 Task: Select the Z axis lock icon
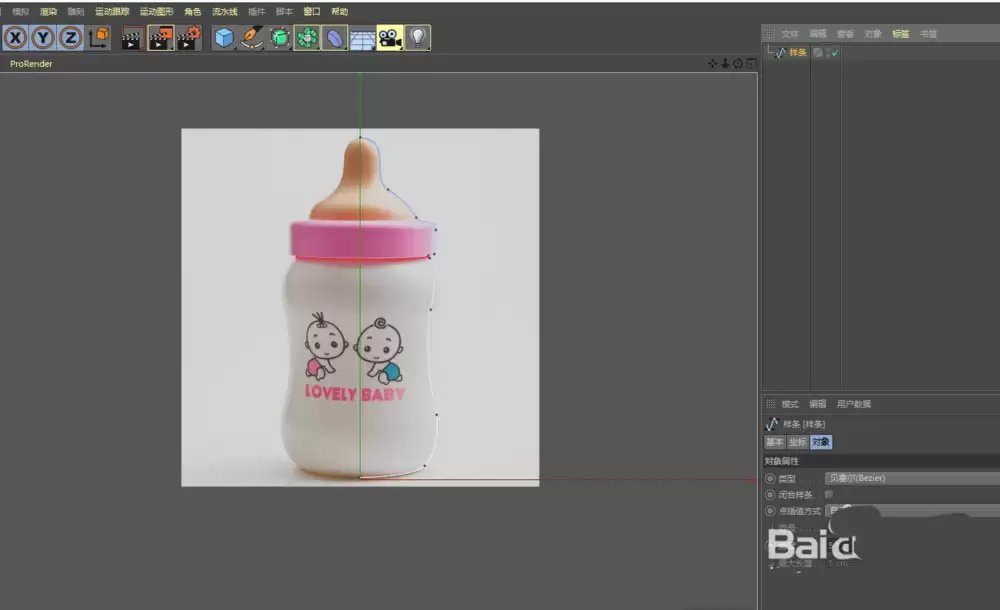coord(67,38)
